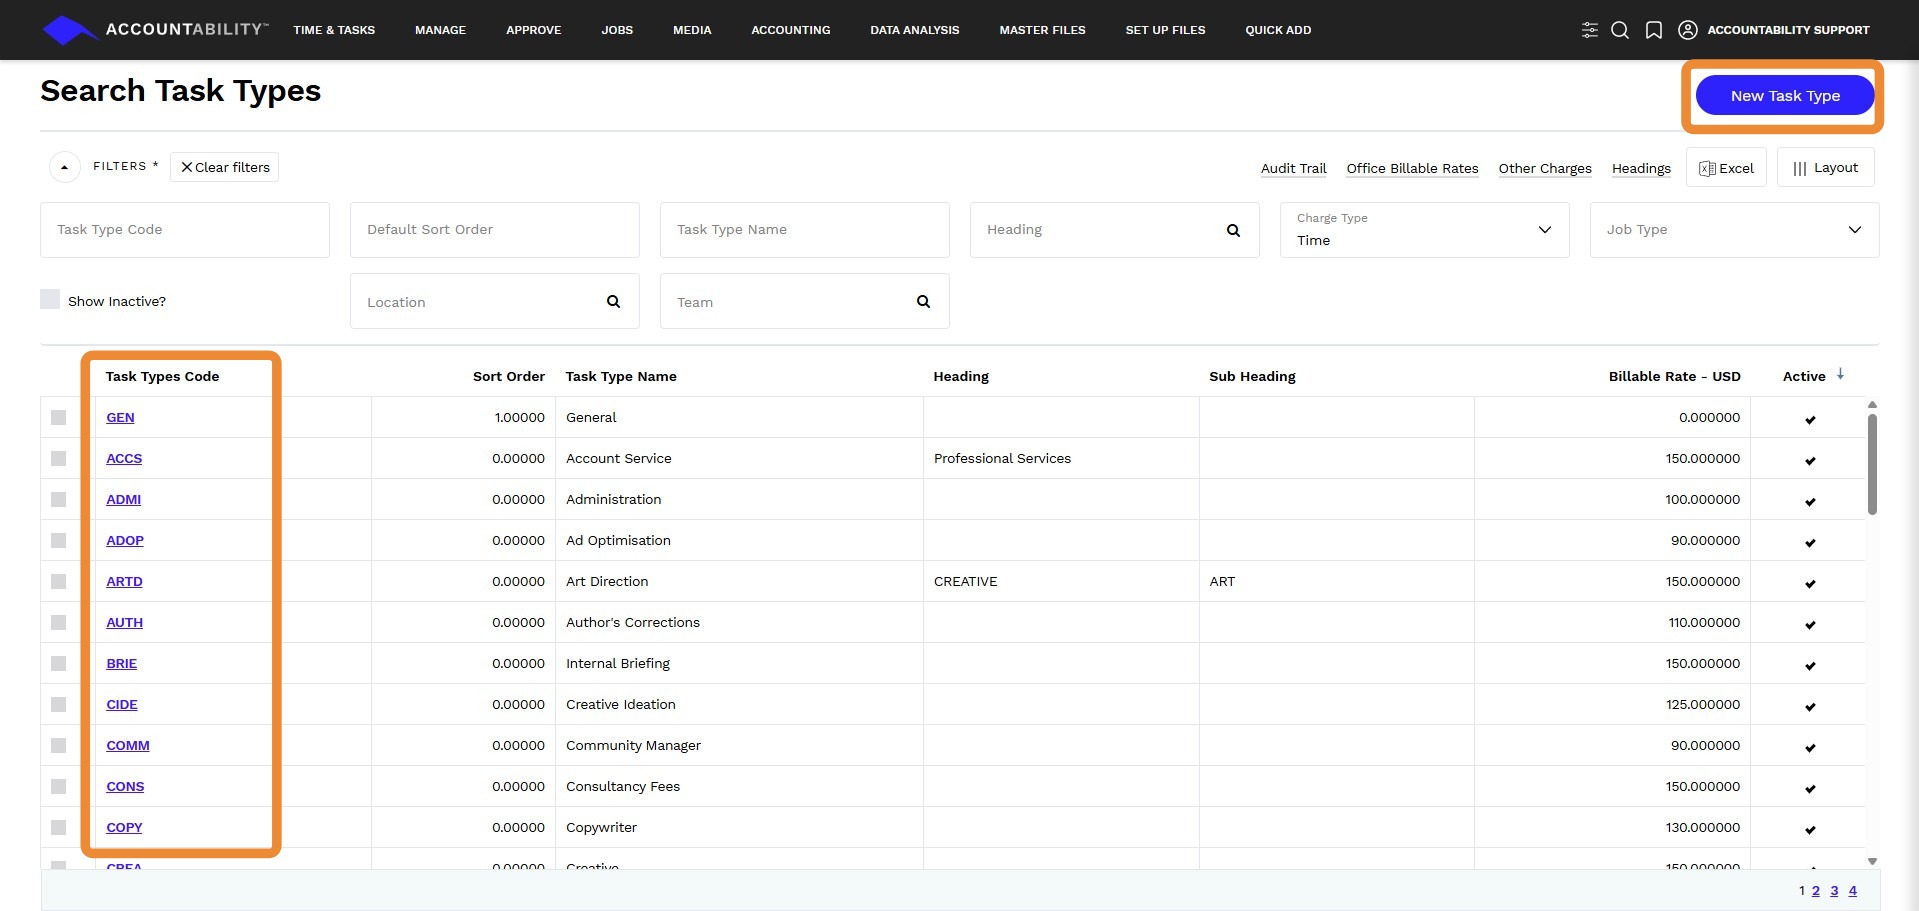Sort by Task Type Name column header
This screenshot has height=911, width=1919.
(621, 376)
